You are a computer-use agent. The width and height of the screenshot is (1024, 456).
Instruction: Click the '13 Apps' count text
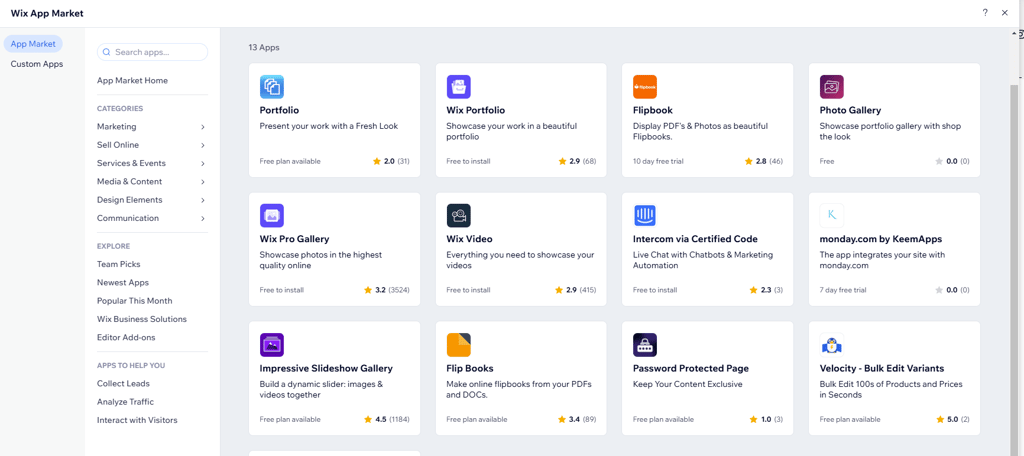(264, 48)
